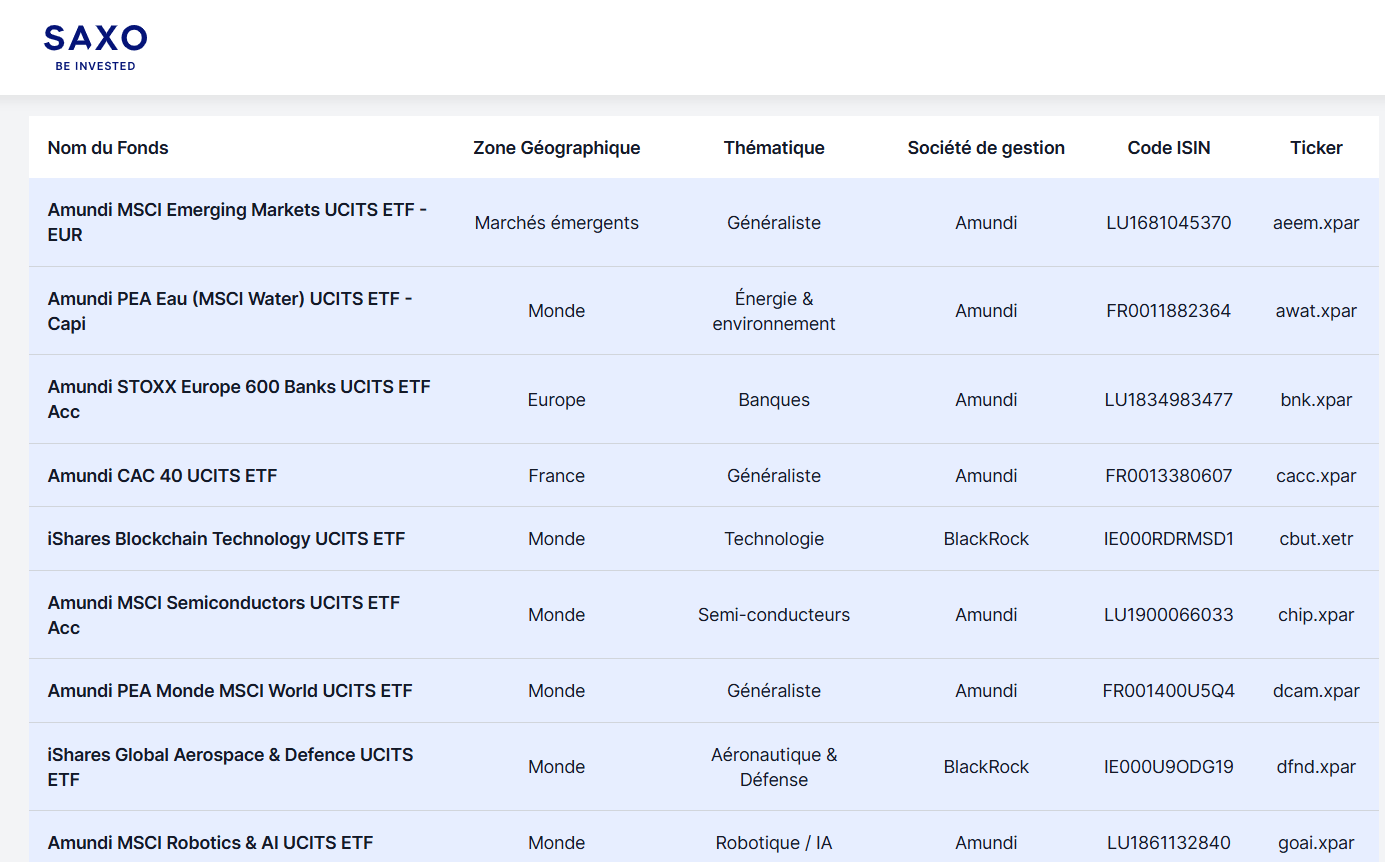Screen dimensions: 1385x862
Task: Click ticker cacc.xpar
Action: [1316, 476]
